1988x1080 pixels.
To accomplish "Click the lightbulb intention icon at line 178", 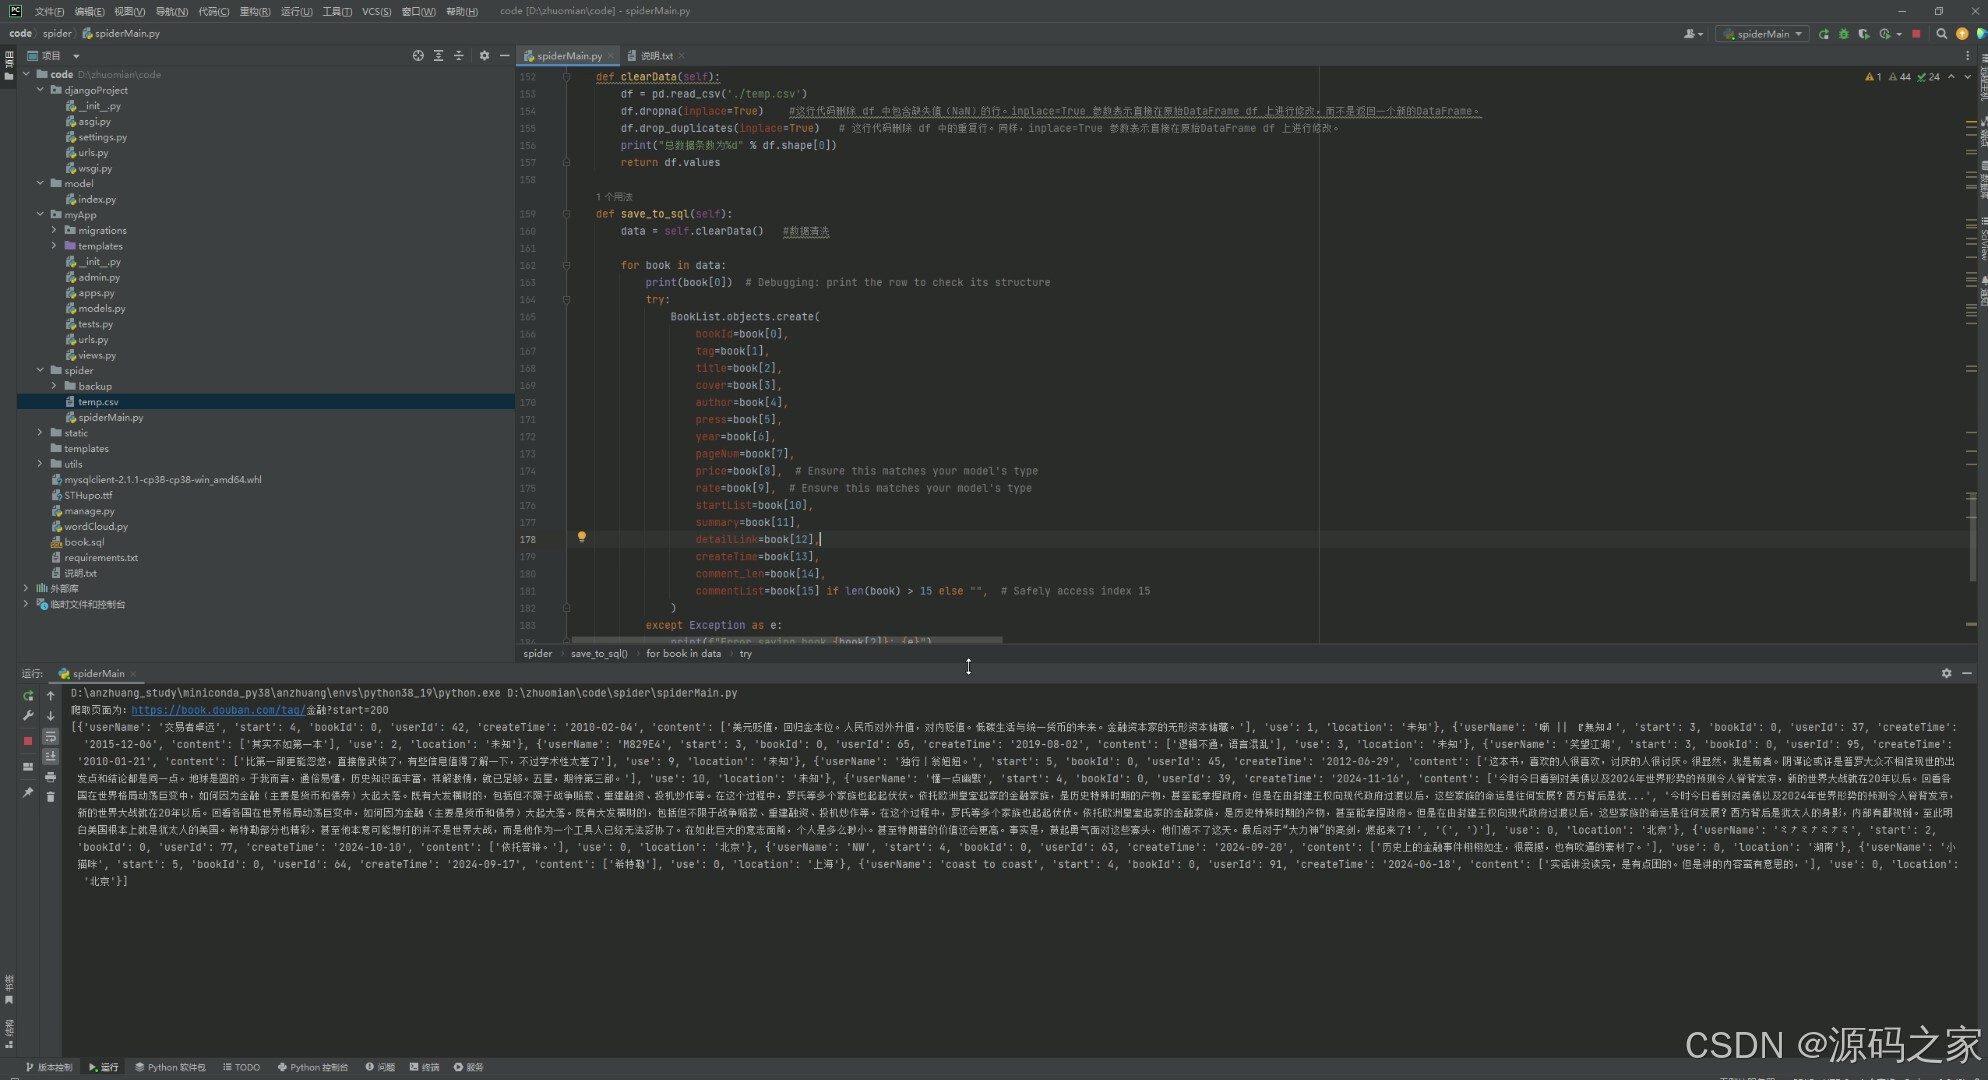I will [x=581, y=537].
